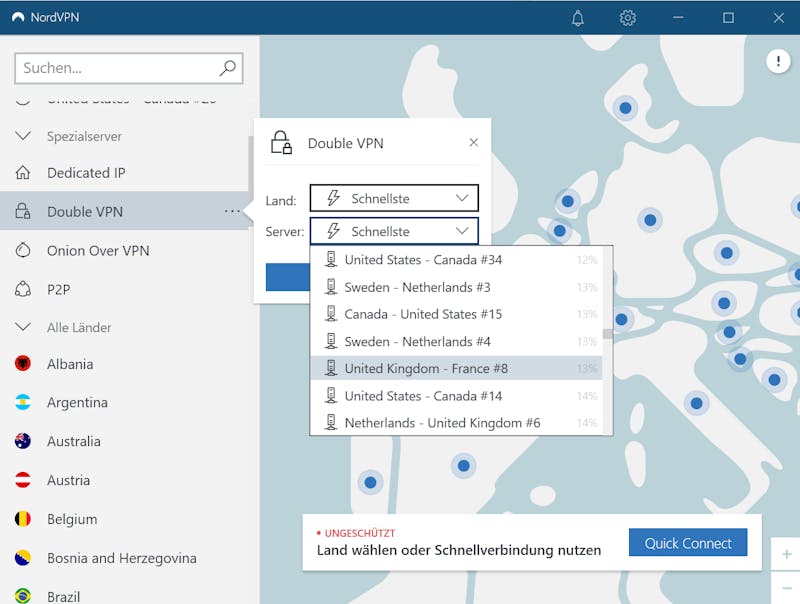Open the notifications bell icon

coord(578,18)
